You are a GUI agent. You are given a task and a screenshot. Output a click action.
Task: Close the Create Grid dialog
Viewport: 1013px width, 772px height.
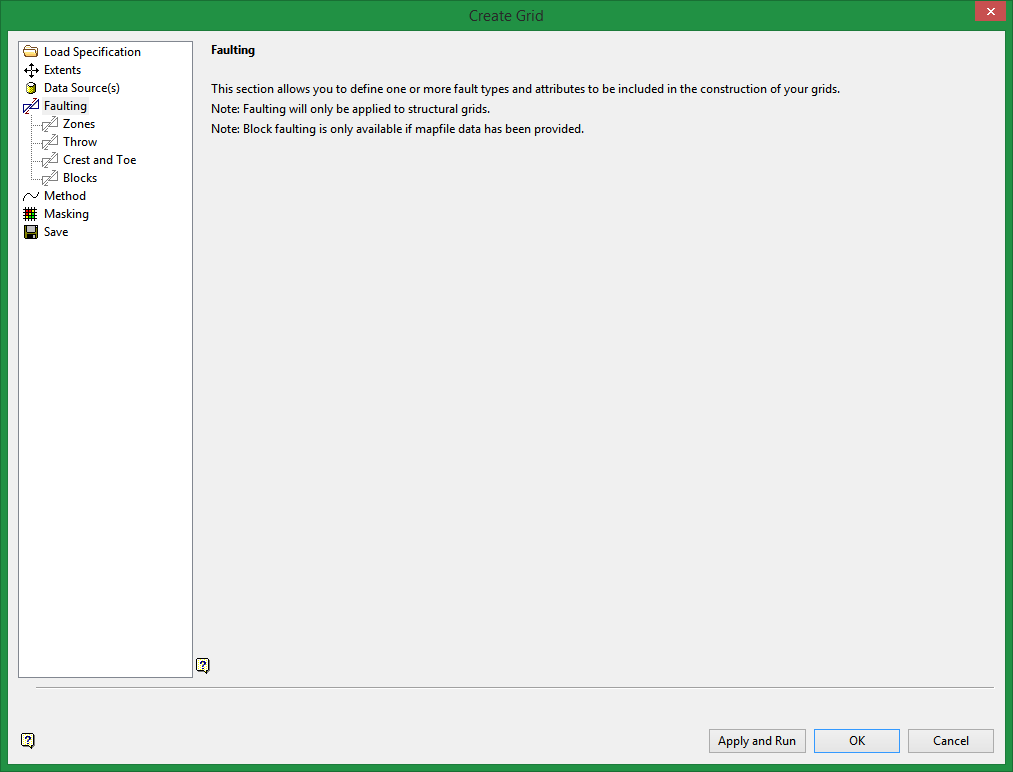coord(990,12)
